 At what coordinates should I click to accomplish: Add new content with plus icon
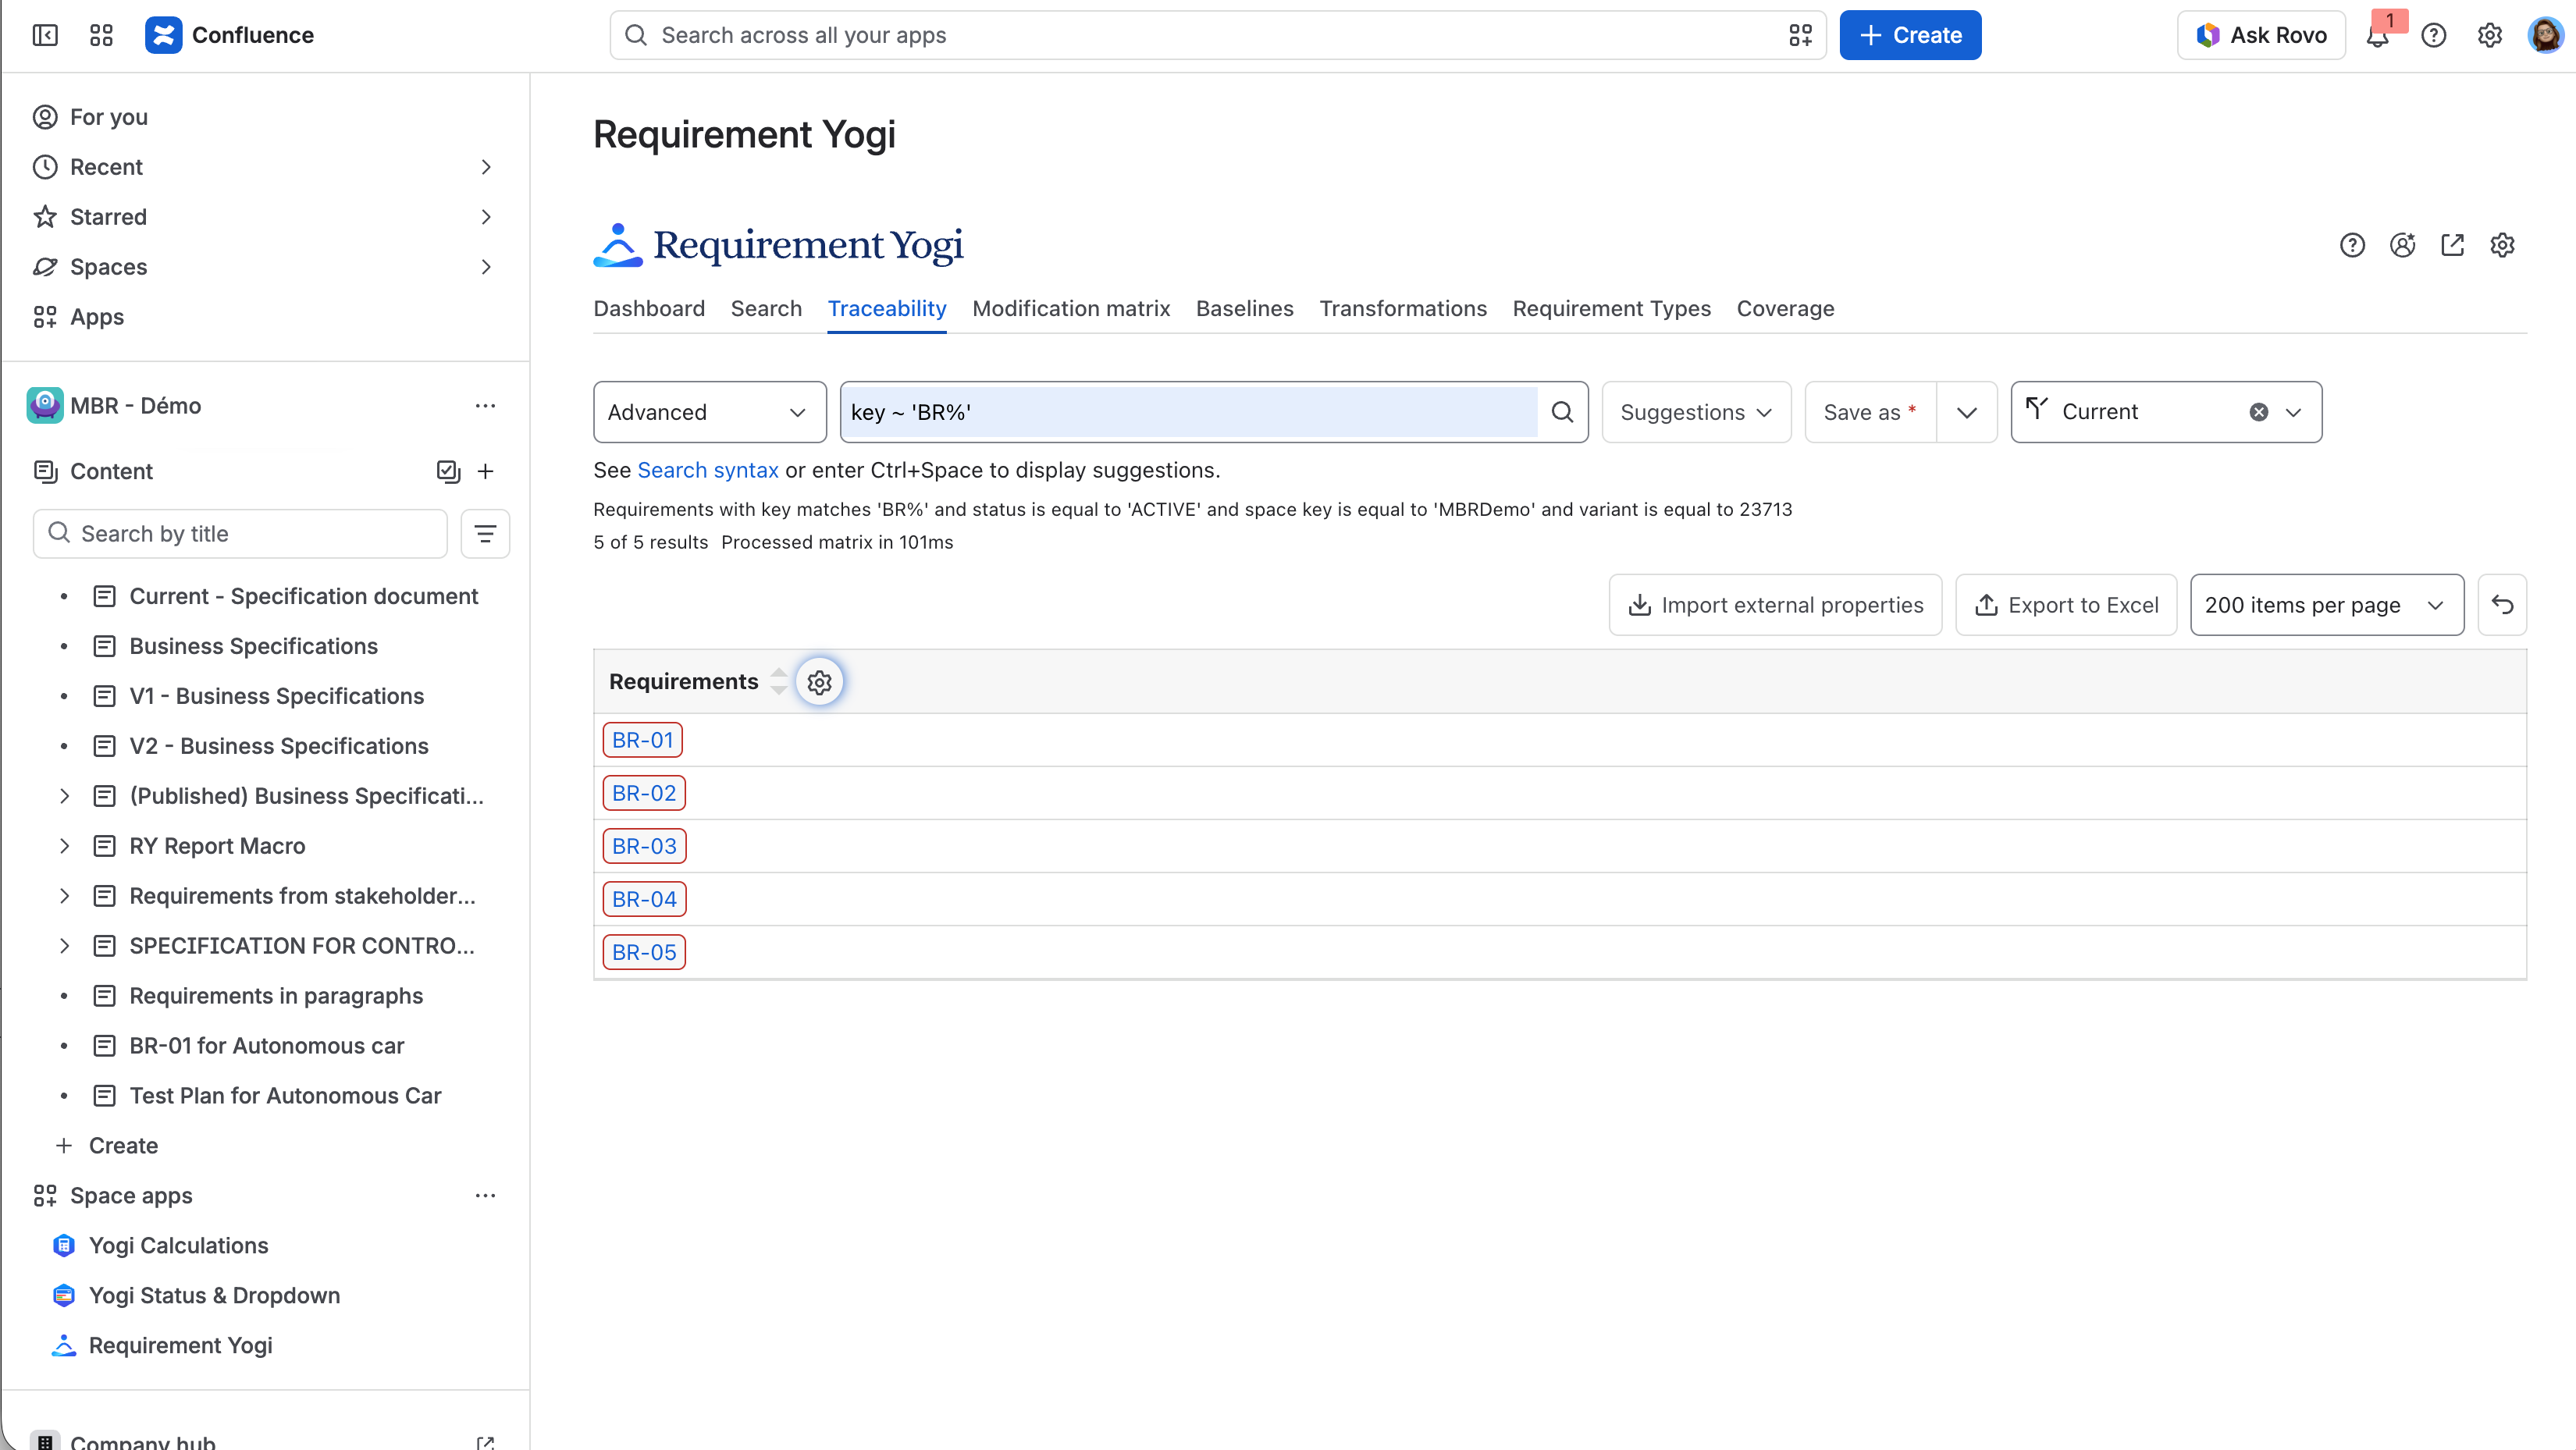coord(486,471)
